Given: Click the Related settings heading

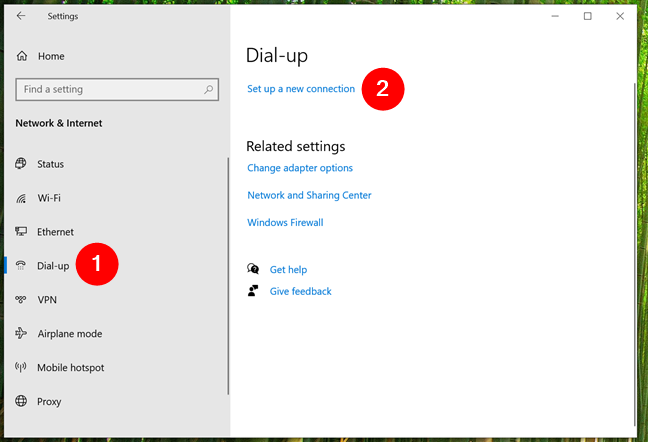Looking at the screenshot, I should 295,147.
